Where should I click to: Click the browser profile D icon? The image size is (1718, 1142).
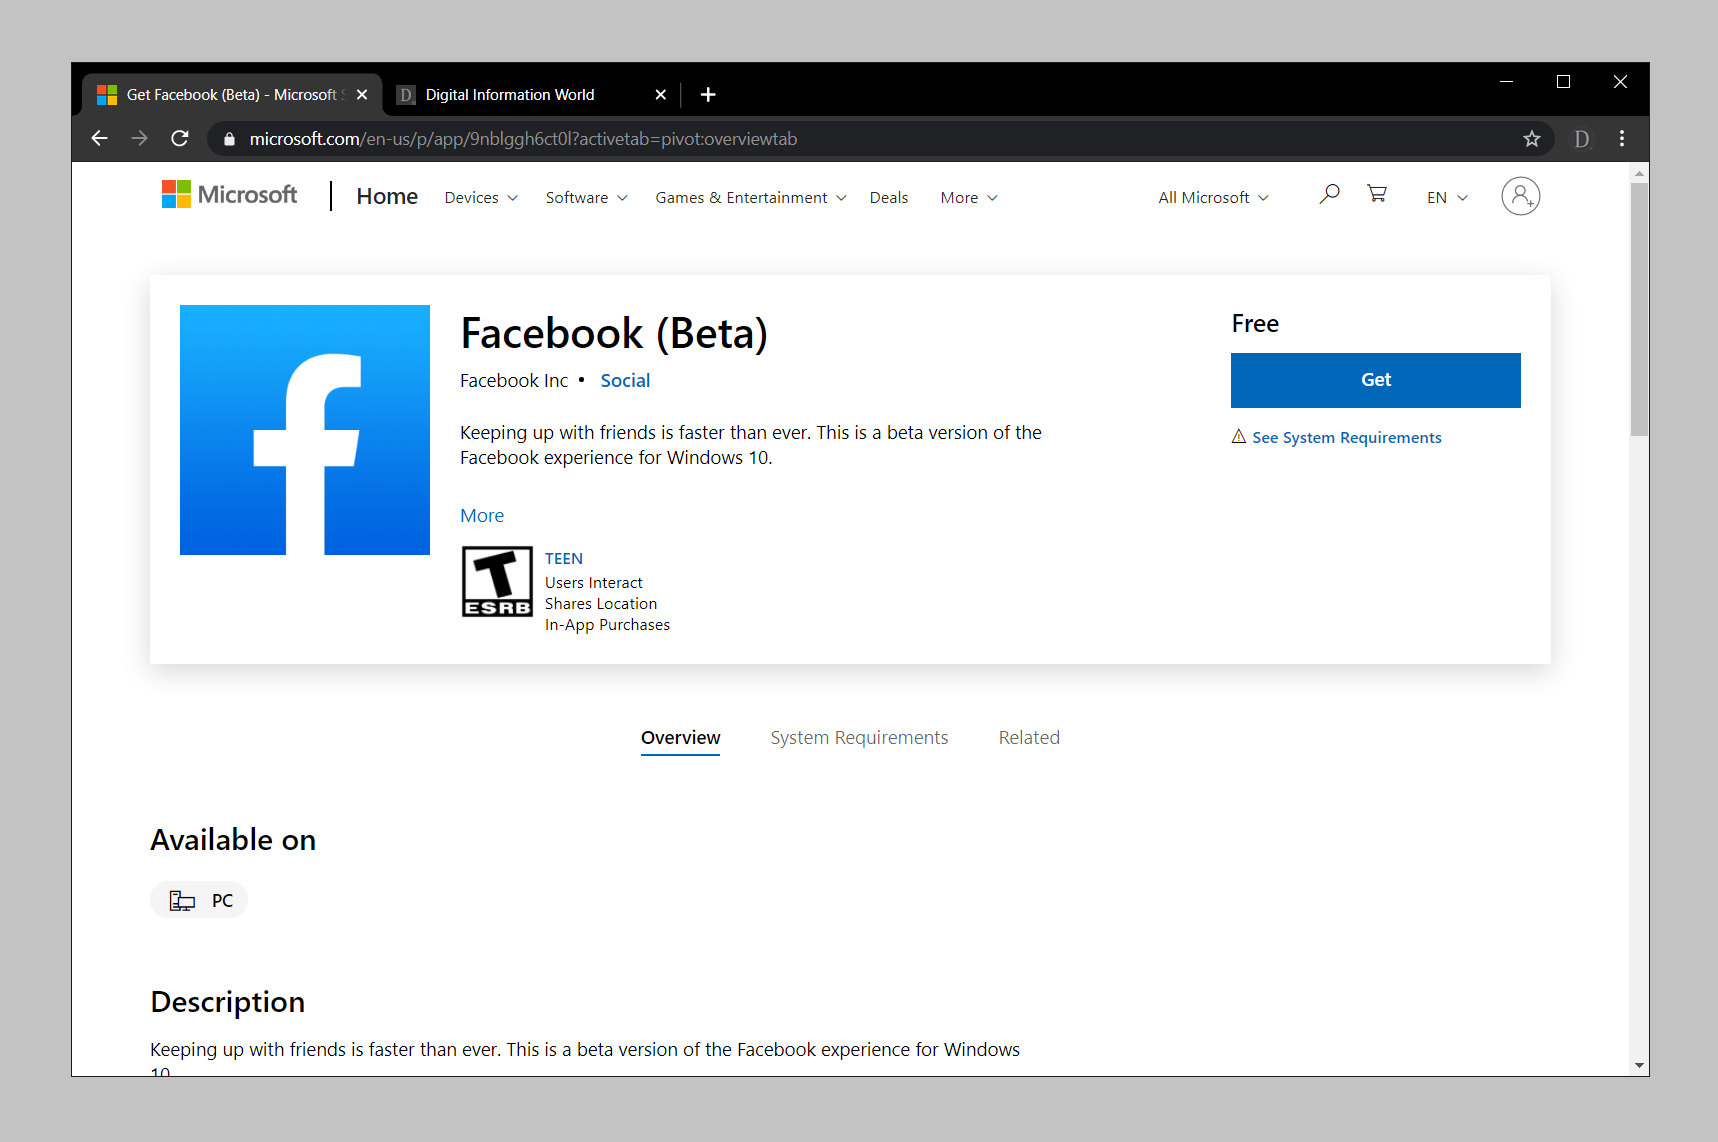pos(1581,139)
